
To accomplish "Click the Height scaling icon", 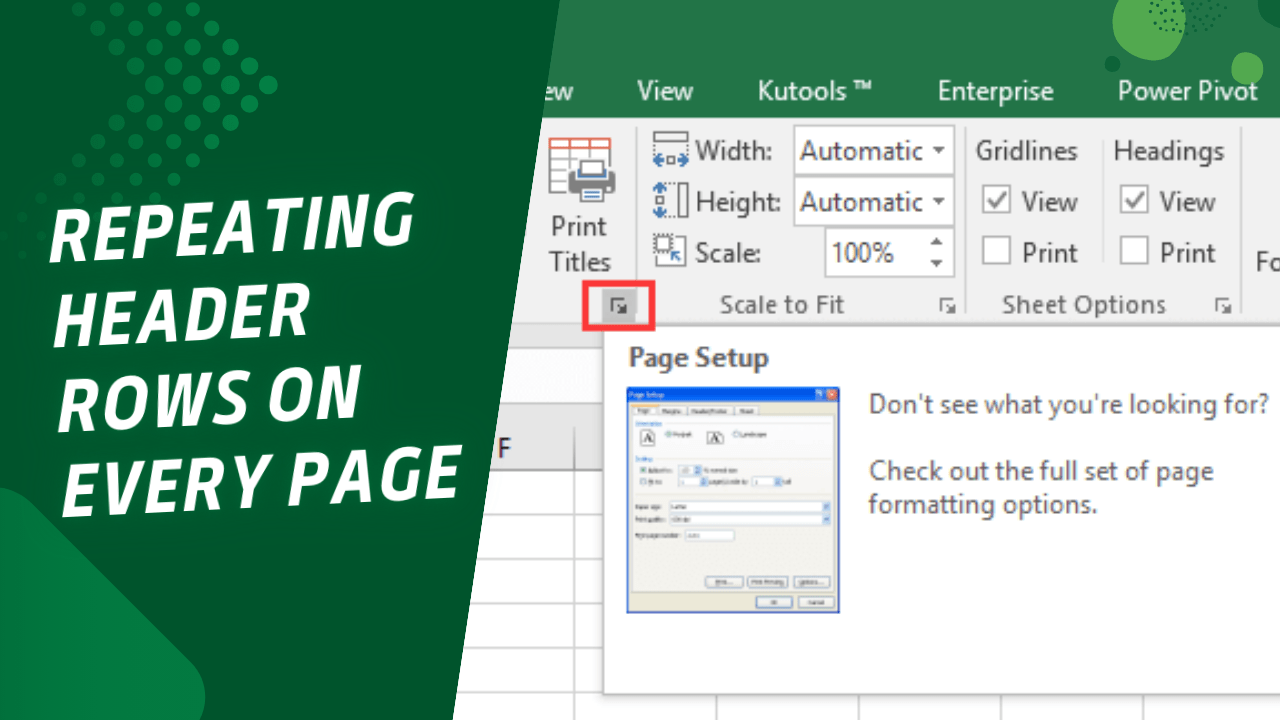I will [668, 201].
